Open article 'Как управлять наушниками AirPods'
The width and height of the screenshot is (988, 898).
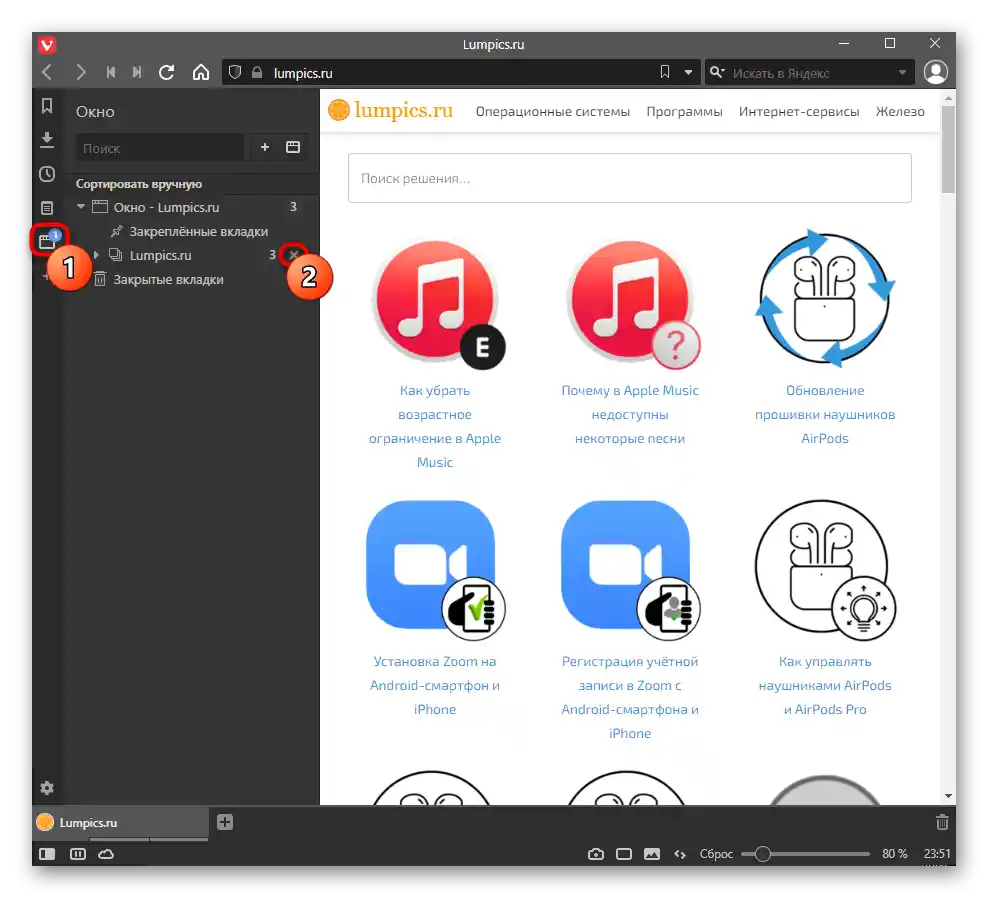coord(825,685)
